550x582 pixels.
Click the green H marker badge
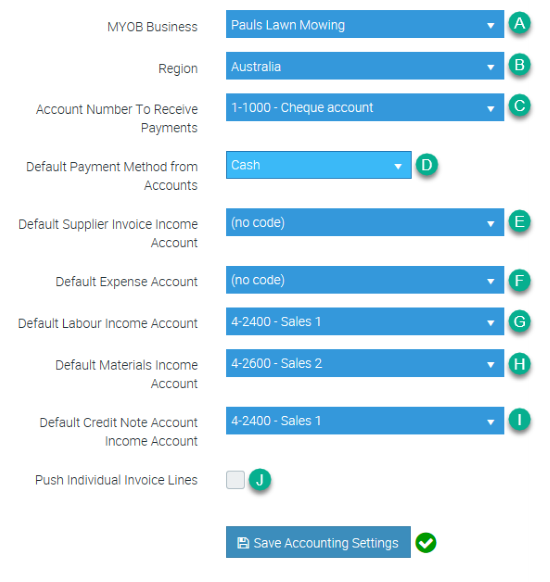coord(519,363)
